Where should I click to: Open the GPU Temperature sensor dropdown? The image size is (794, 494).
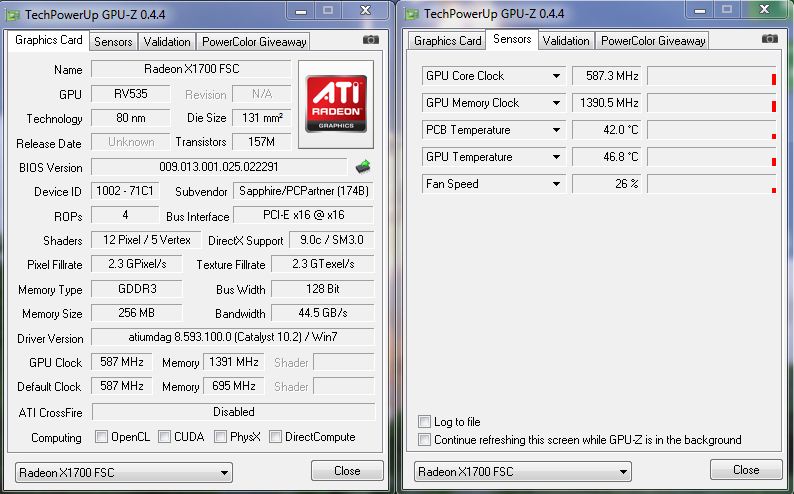[556, 157]
